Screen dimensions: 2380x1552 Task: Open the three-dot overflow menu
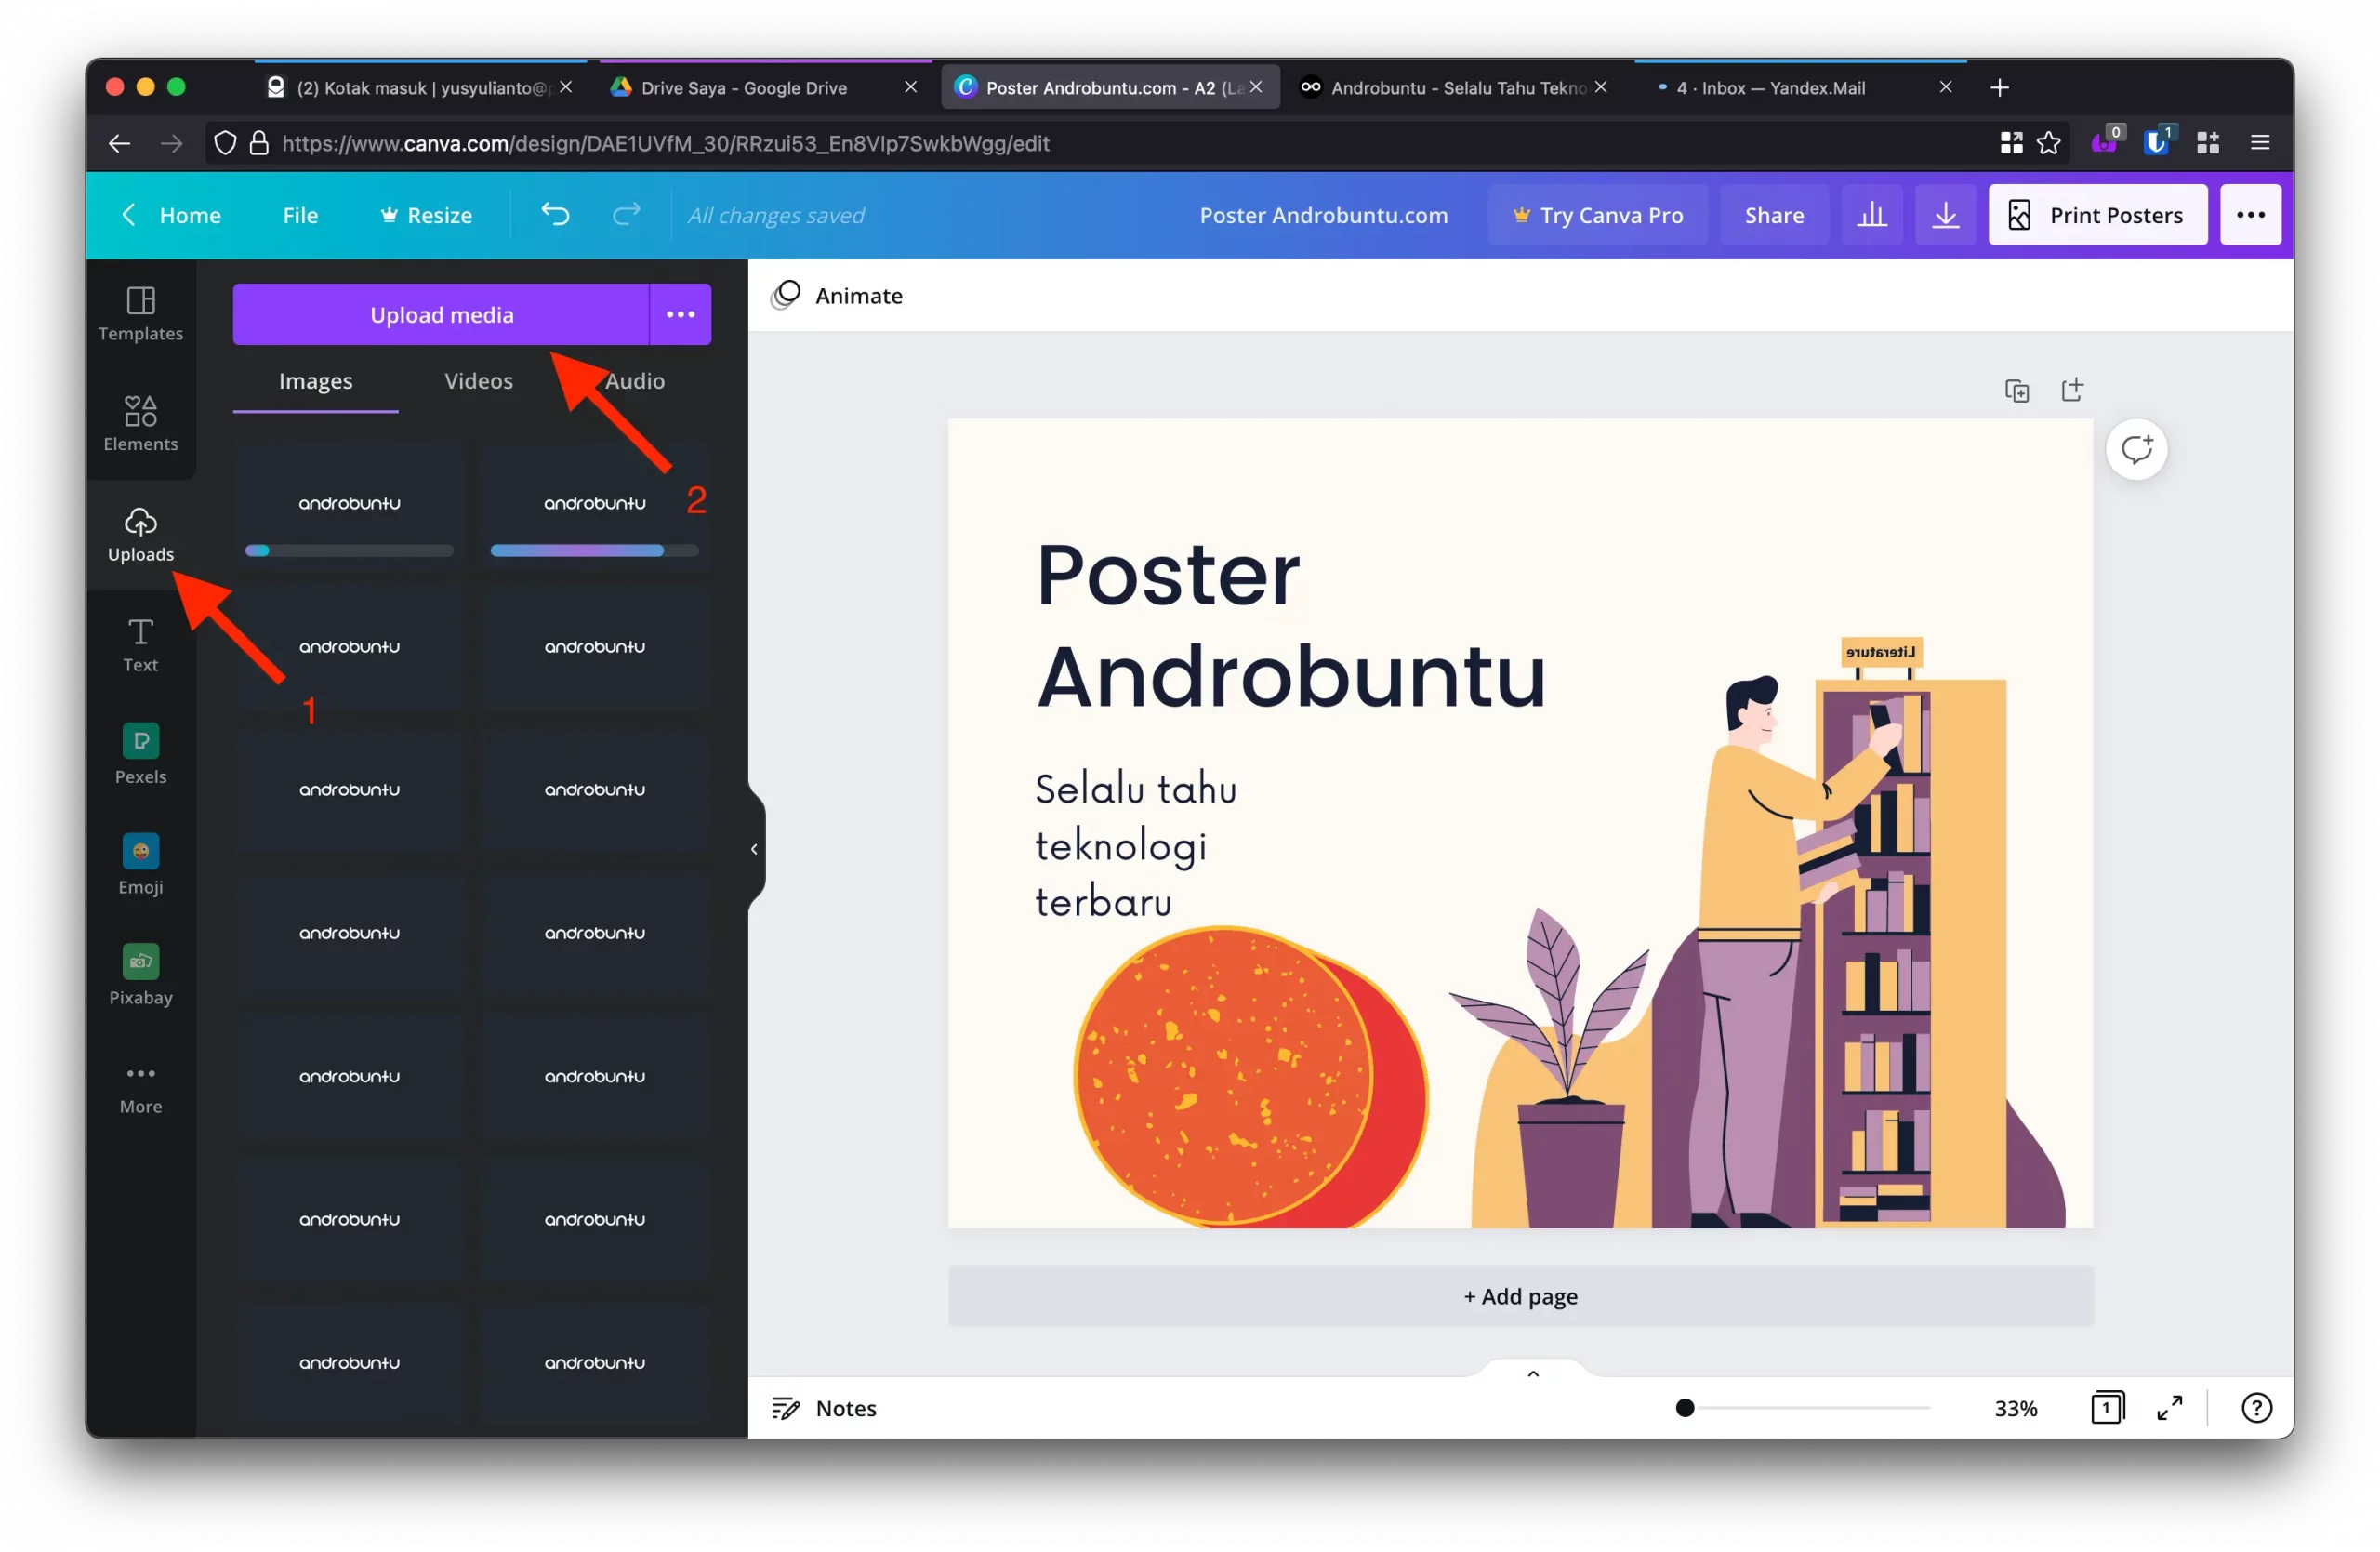pos(680,314)
